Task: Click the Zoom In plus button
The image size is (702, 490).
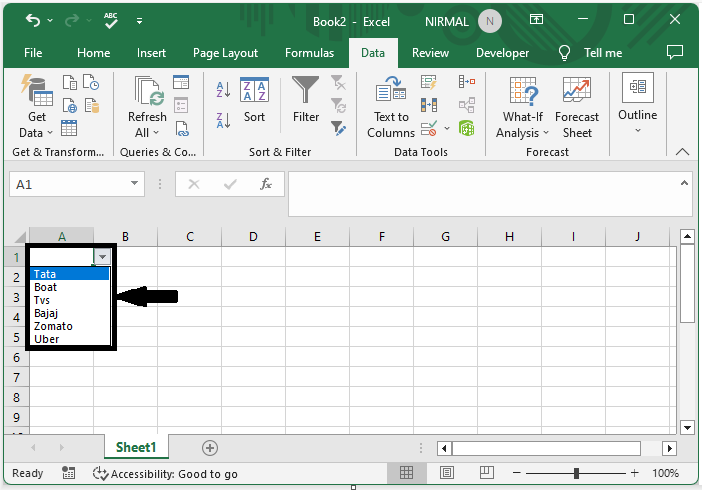Action: point(634,473)
